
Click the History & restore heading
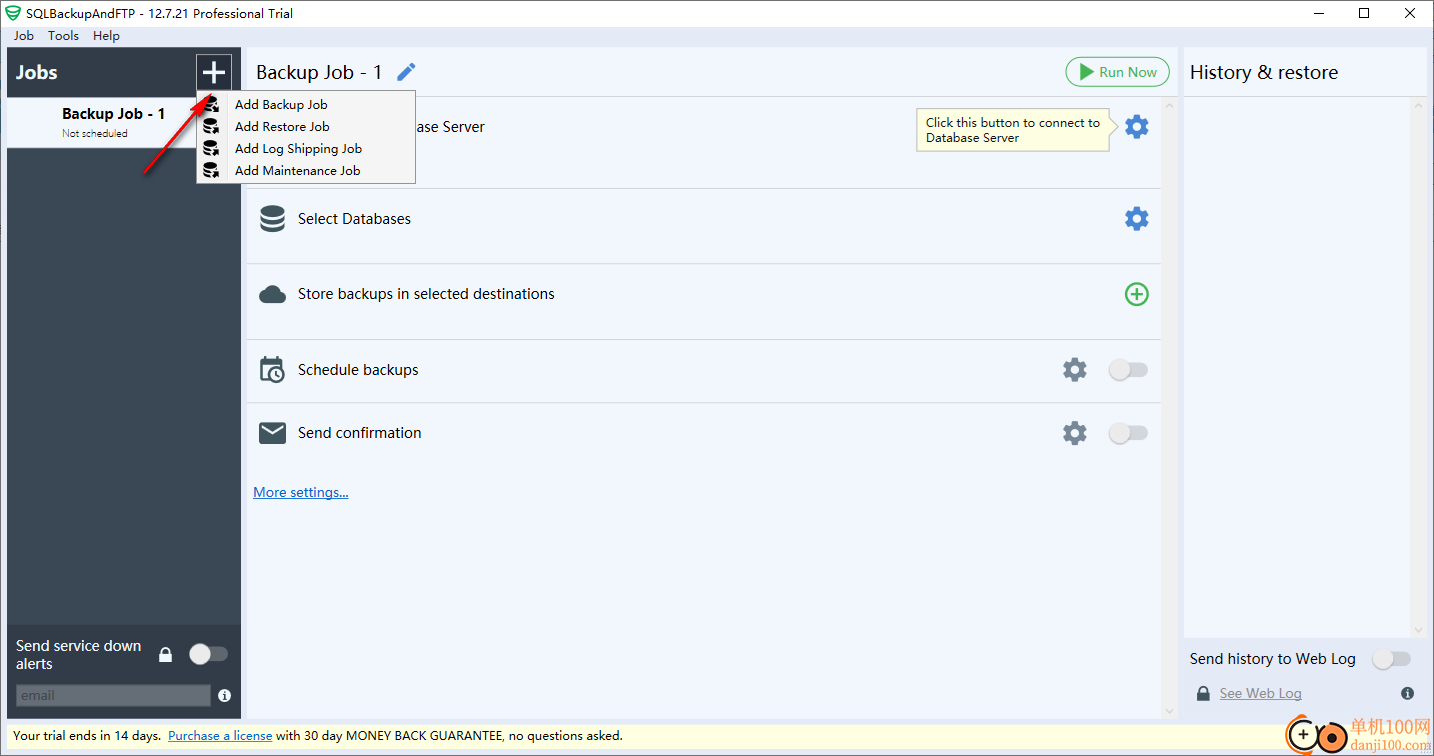click(x=1264, y=72)
